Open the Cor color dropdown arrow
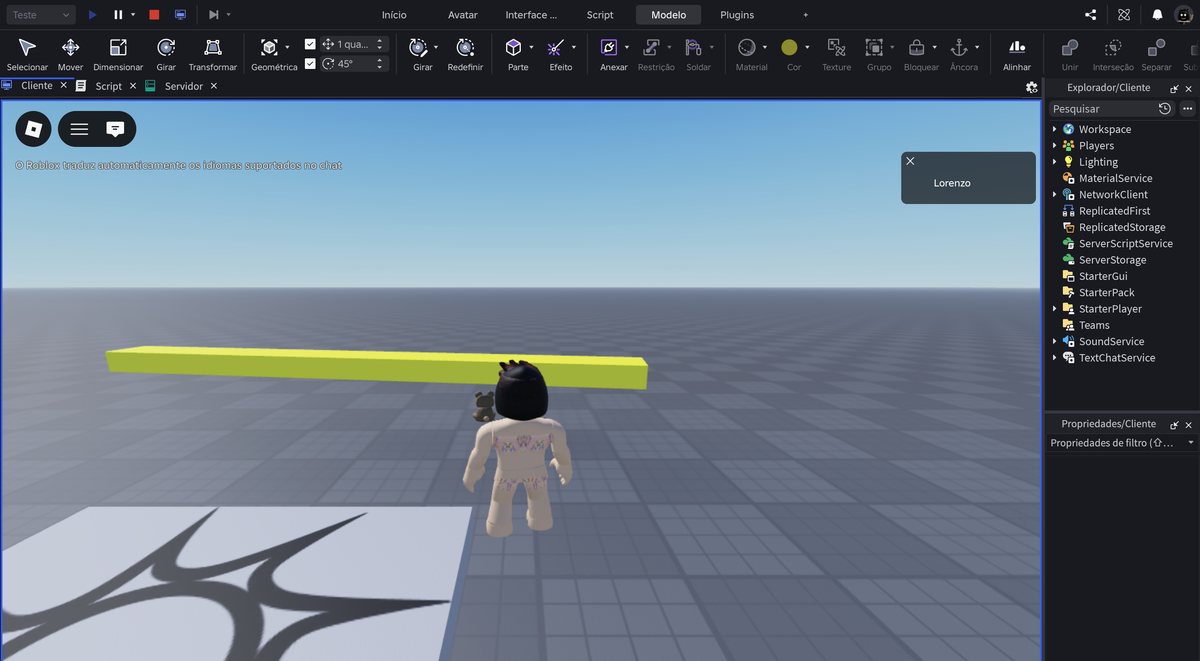 806,47
